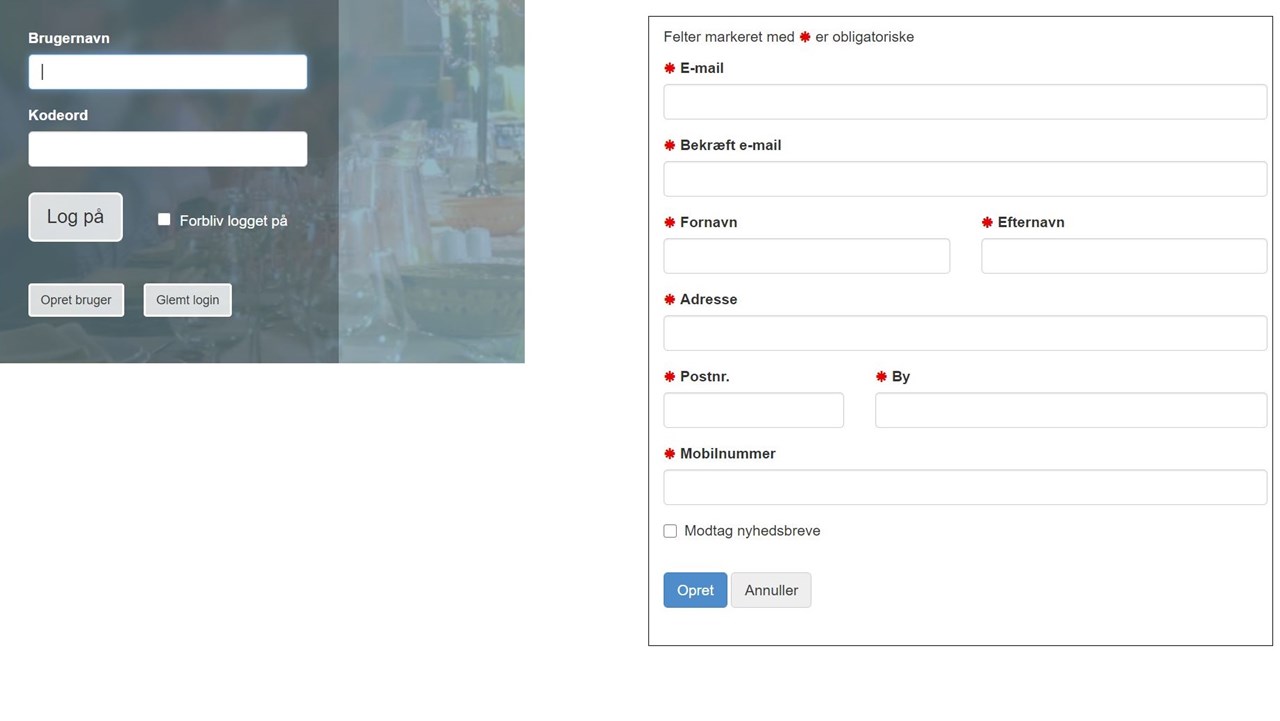Open the Opret bruger form
Viewport: 1280px width, 721px height.
pyautogui.click(x=76, y=300)
